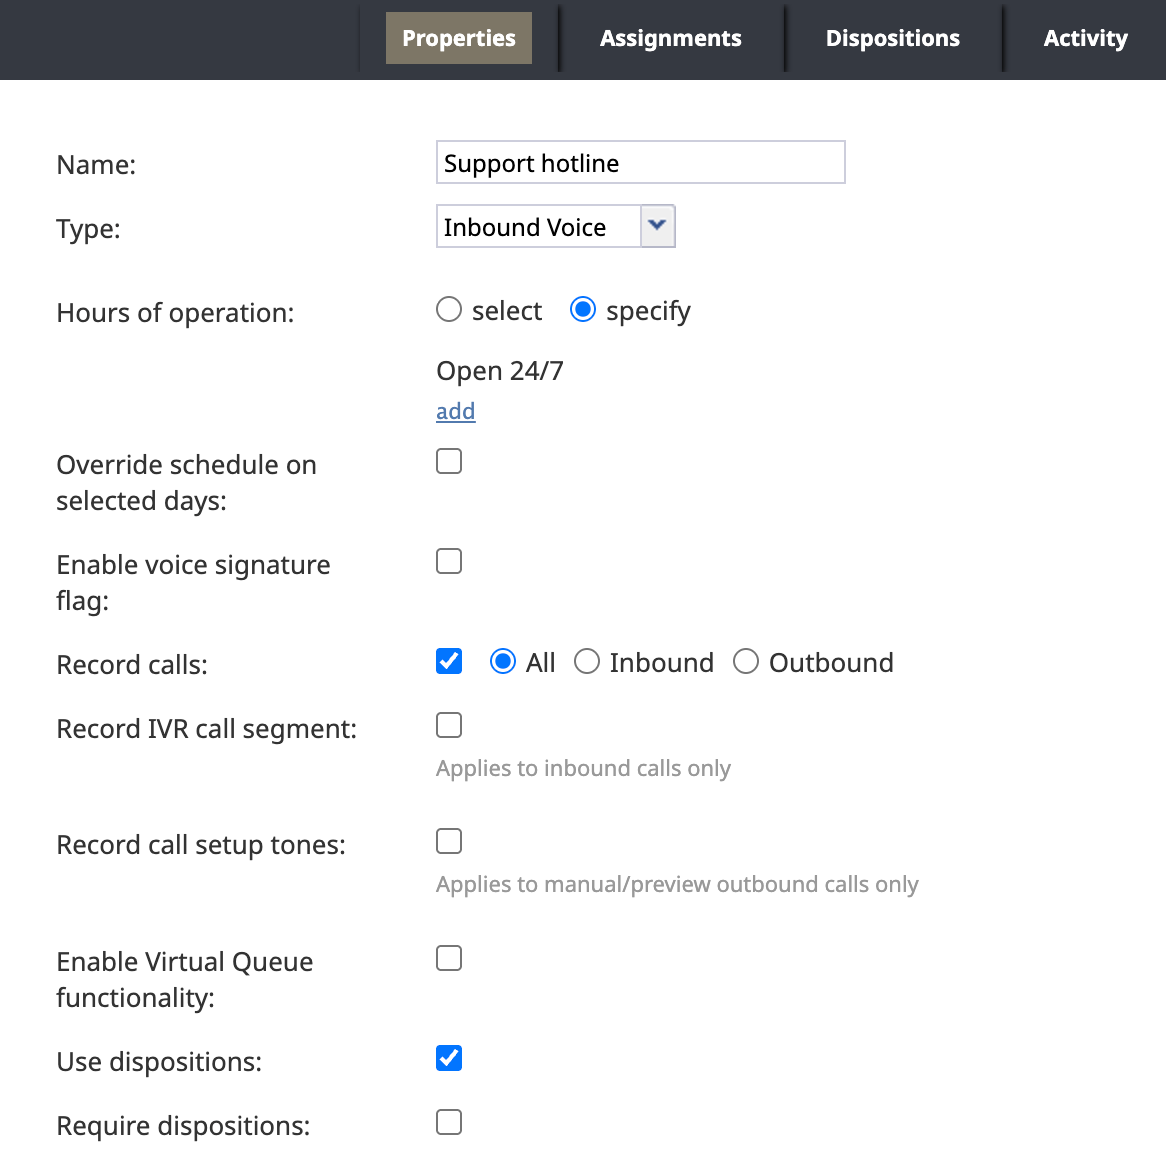Disable Use dispositions
The image size is (1166, 1160).
click(448, 1058)
